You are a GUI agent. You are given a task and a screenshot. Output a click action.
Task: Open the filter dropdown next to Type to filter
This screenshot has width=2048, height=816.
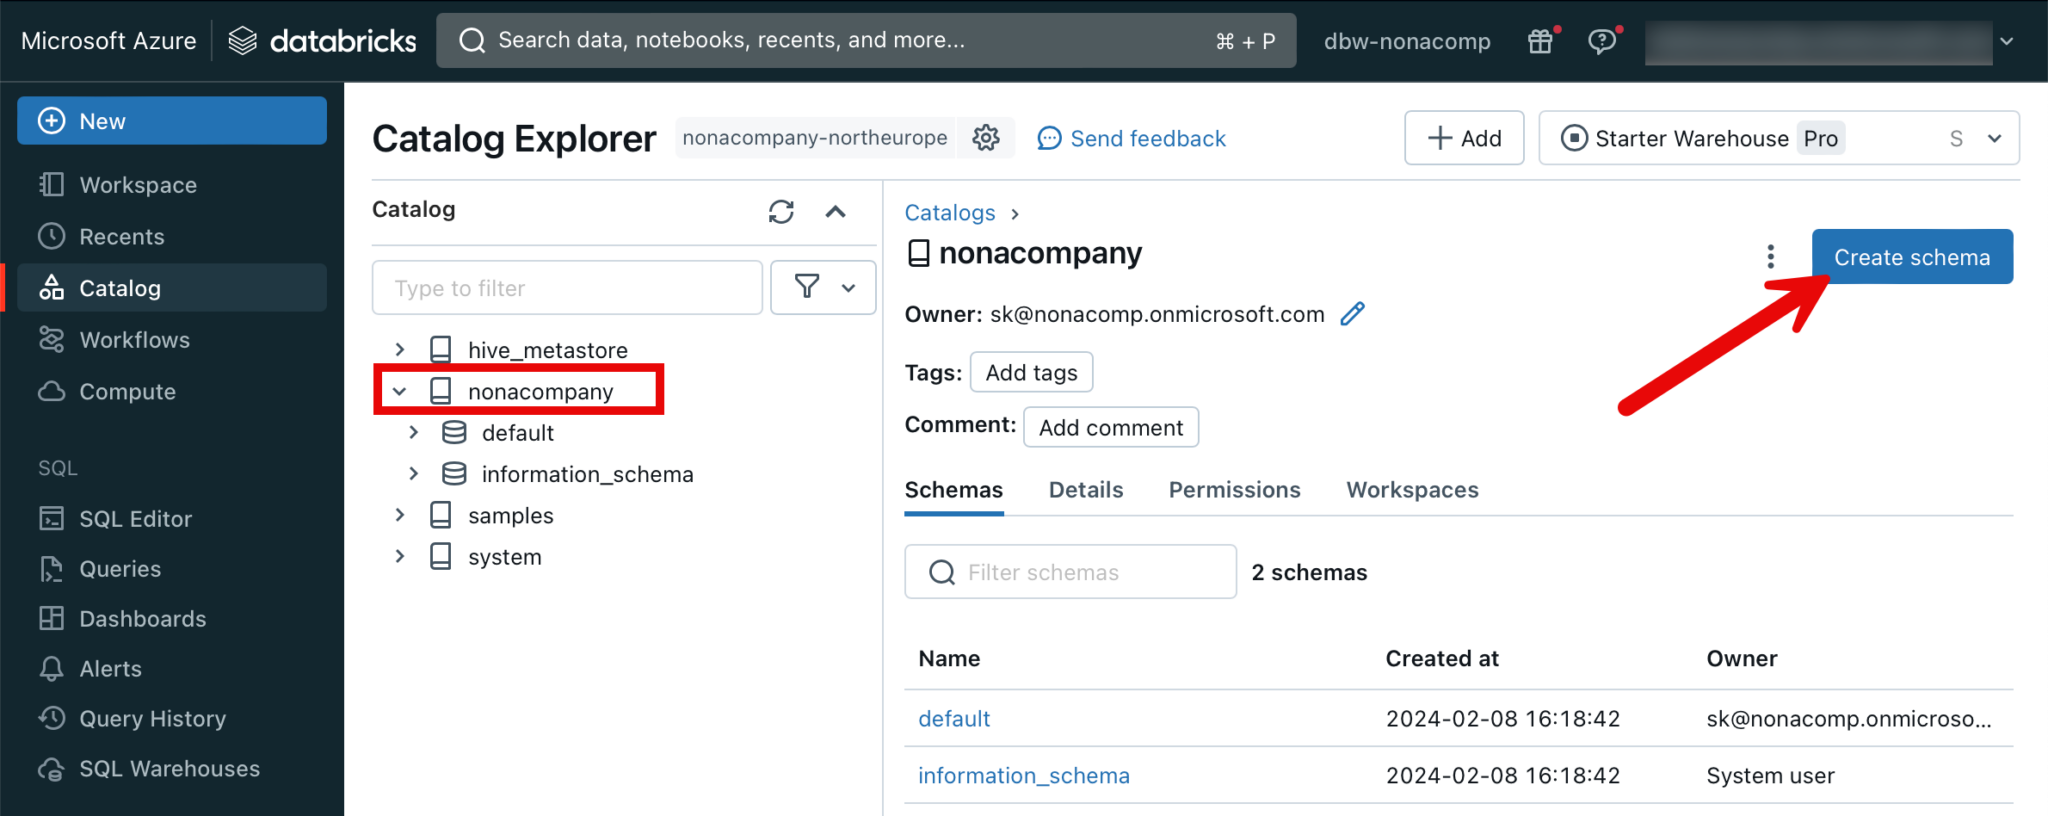point(823,288)
